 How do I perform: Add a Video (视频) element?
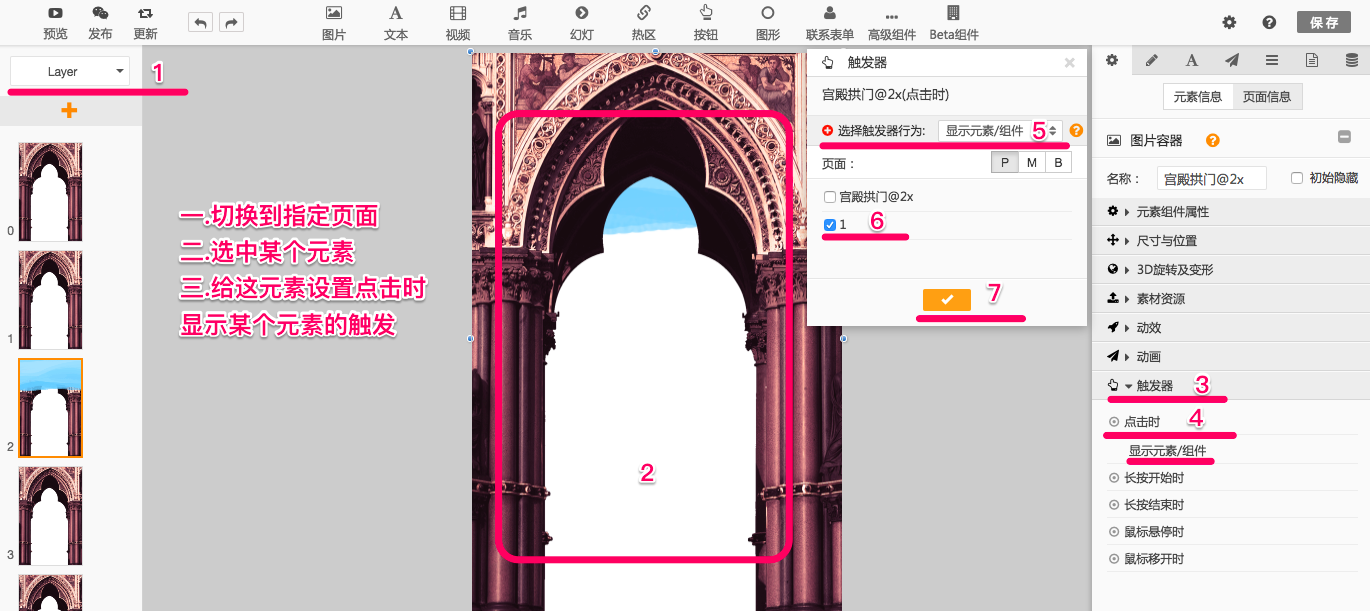tap(458, 14)
